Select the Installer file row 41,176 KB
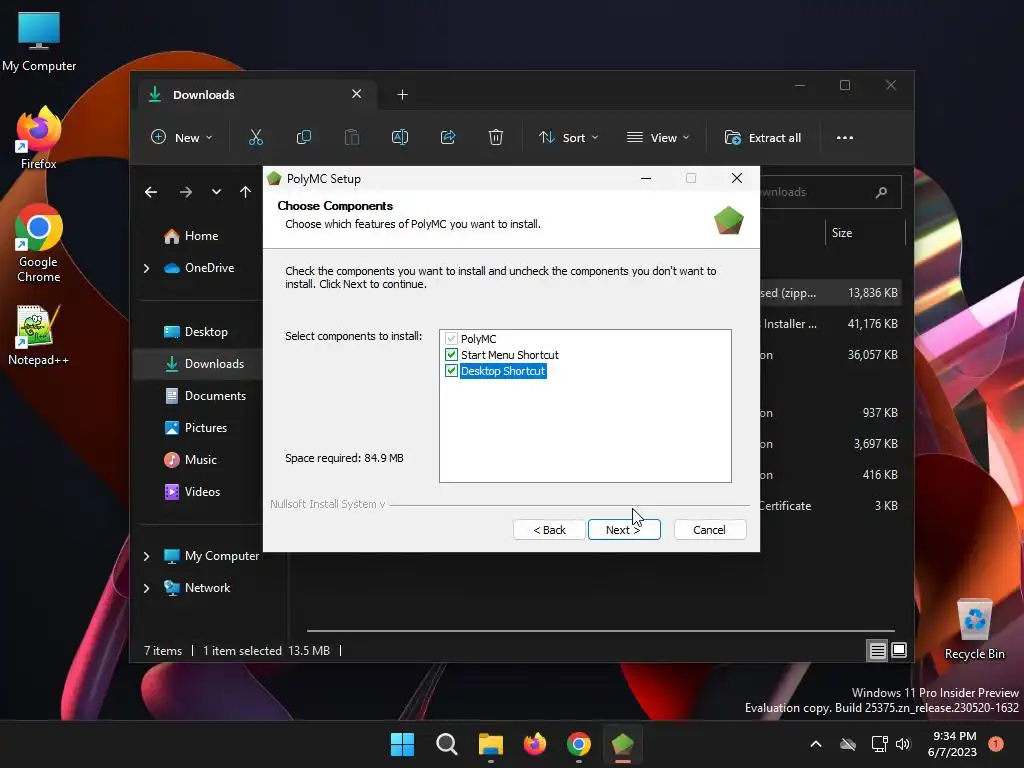Image resolution: width=1024 pixels, height=768 pixels. 831,324
